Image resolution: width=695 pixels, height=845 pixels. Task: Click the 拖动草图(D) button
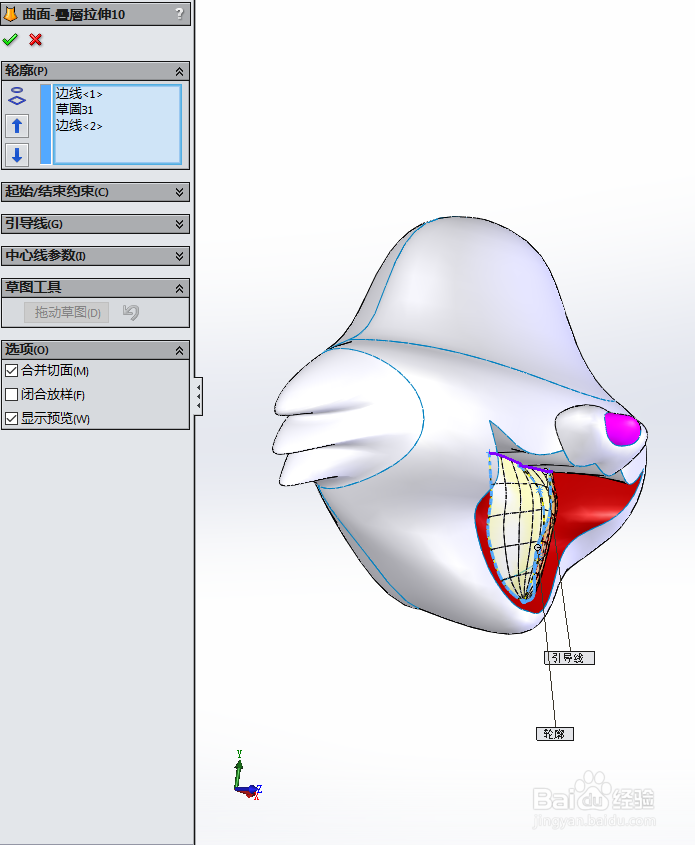click(x=67, y=313)
